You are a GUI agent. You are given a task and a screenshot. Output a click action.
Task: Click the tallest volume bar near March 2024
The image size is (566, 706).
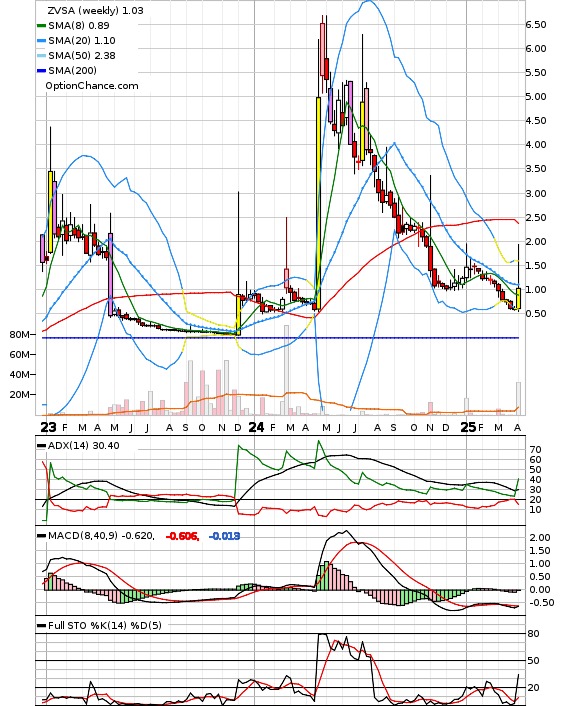[x=286, y=370]
